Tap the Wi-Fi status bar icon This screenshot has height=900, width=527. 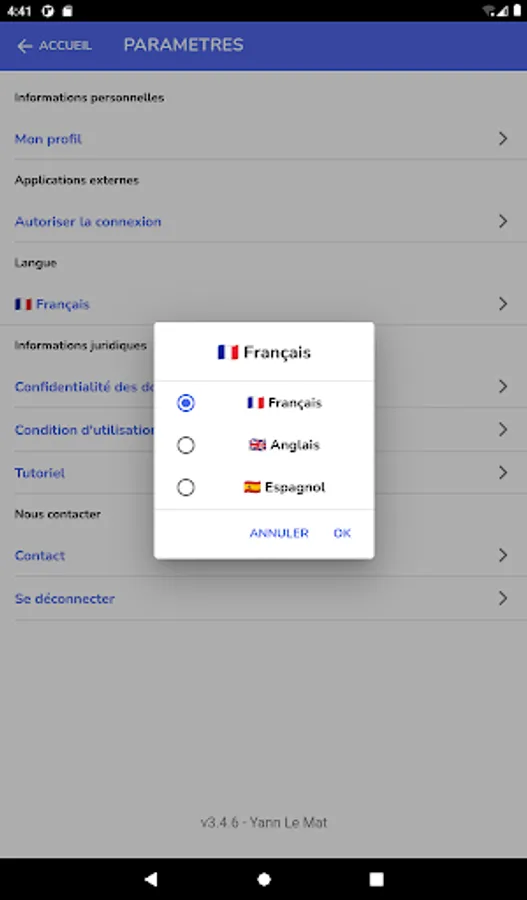[x=489, y=10]
